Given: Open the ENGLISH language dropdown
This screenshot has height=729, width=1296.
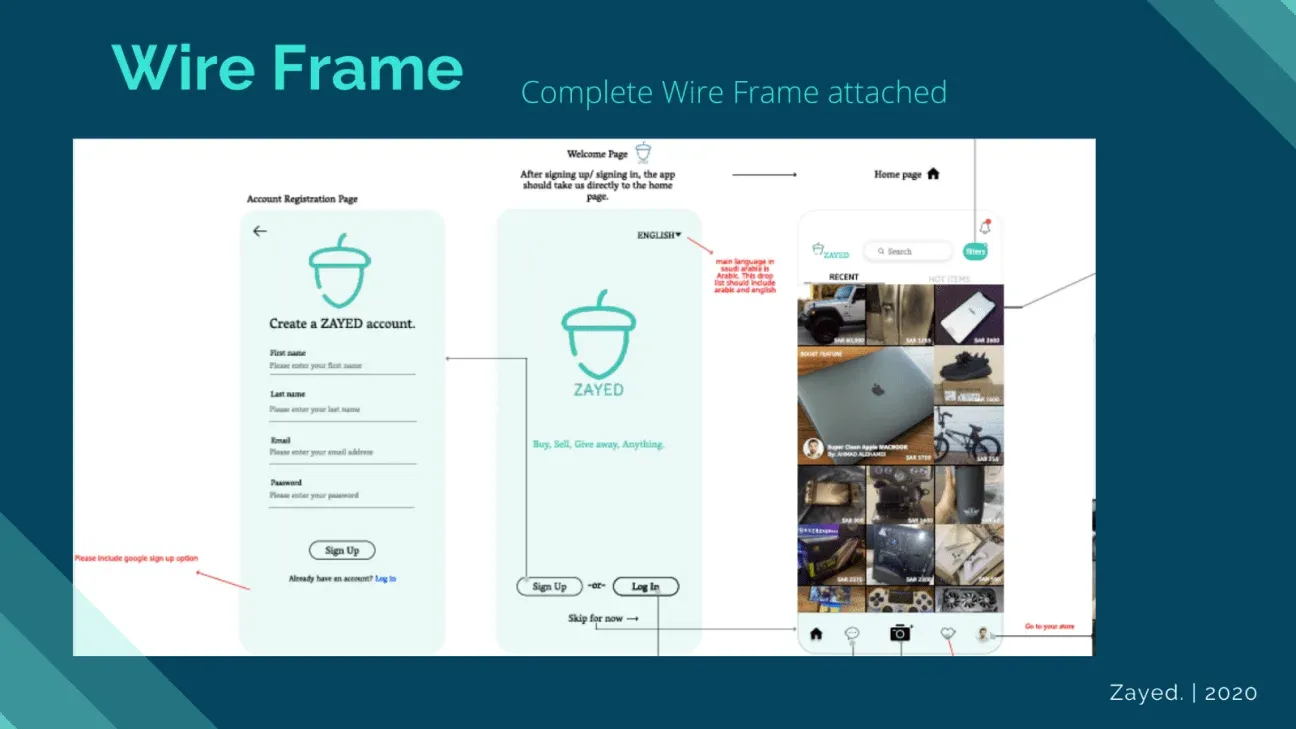Looking at the screenshot, I should 657,234.
